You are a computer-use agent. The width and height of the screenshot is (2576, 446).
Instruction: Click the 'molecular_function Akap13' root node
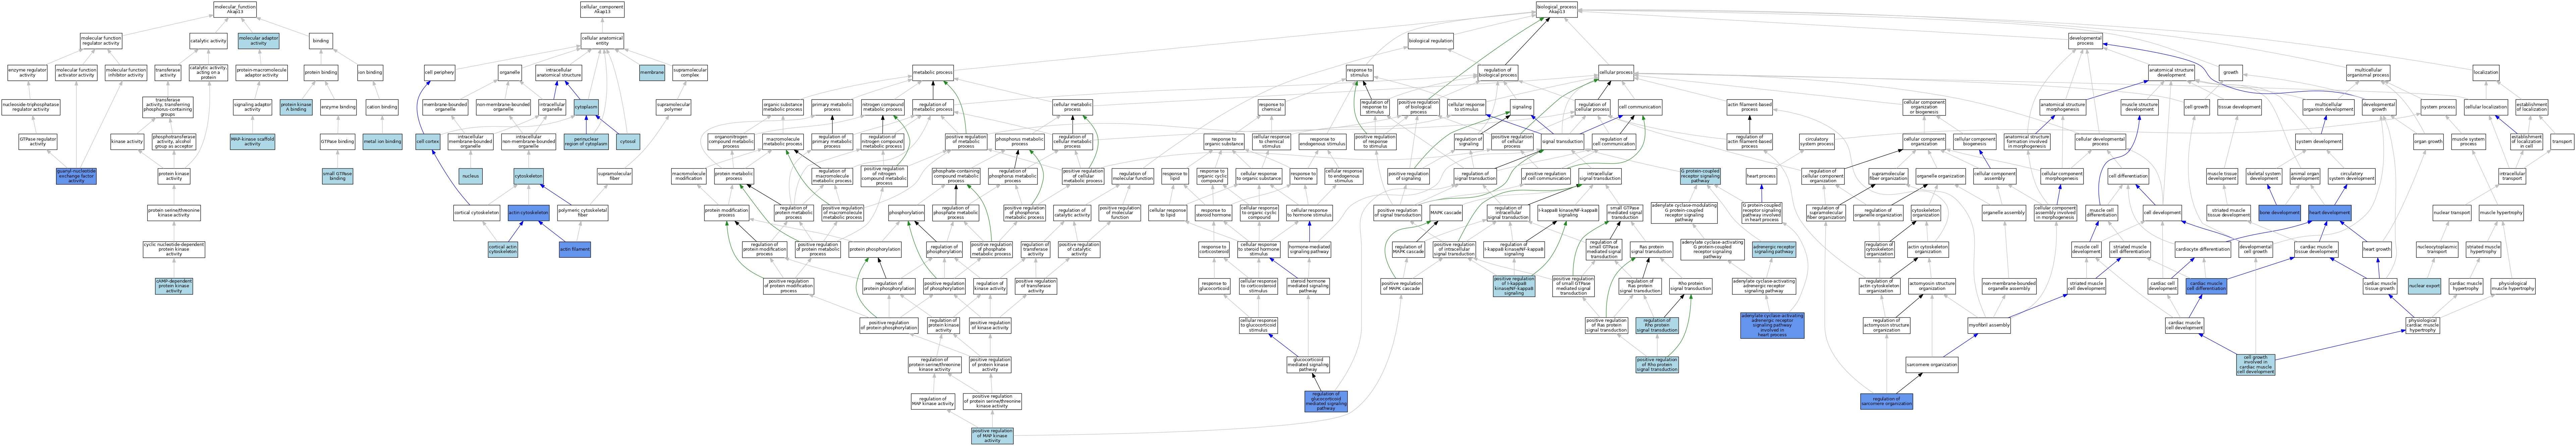[235, 9]
